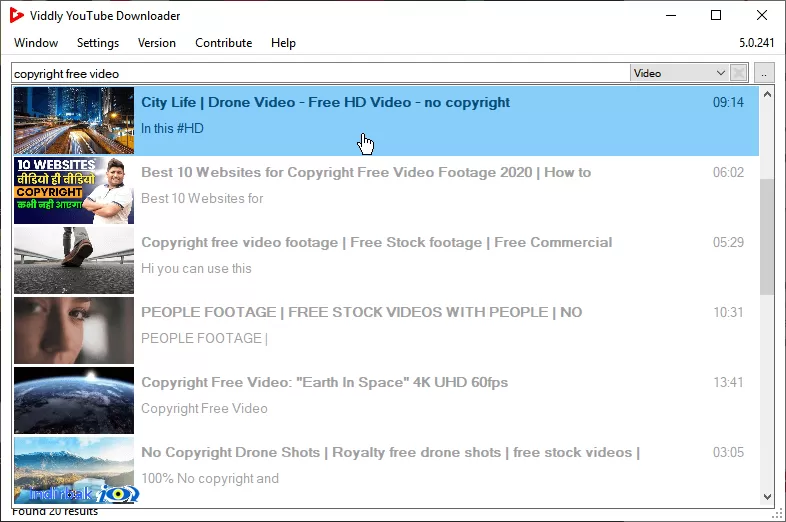Select the walking shoe footage thumbnail
This screenshot has width=786, height=522.
pos(74,260)
